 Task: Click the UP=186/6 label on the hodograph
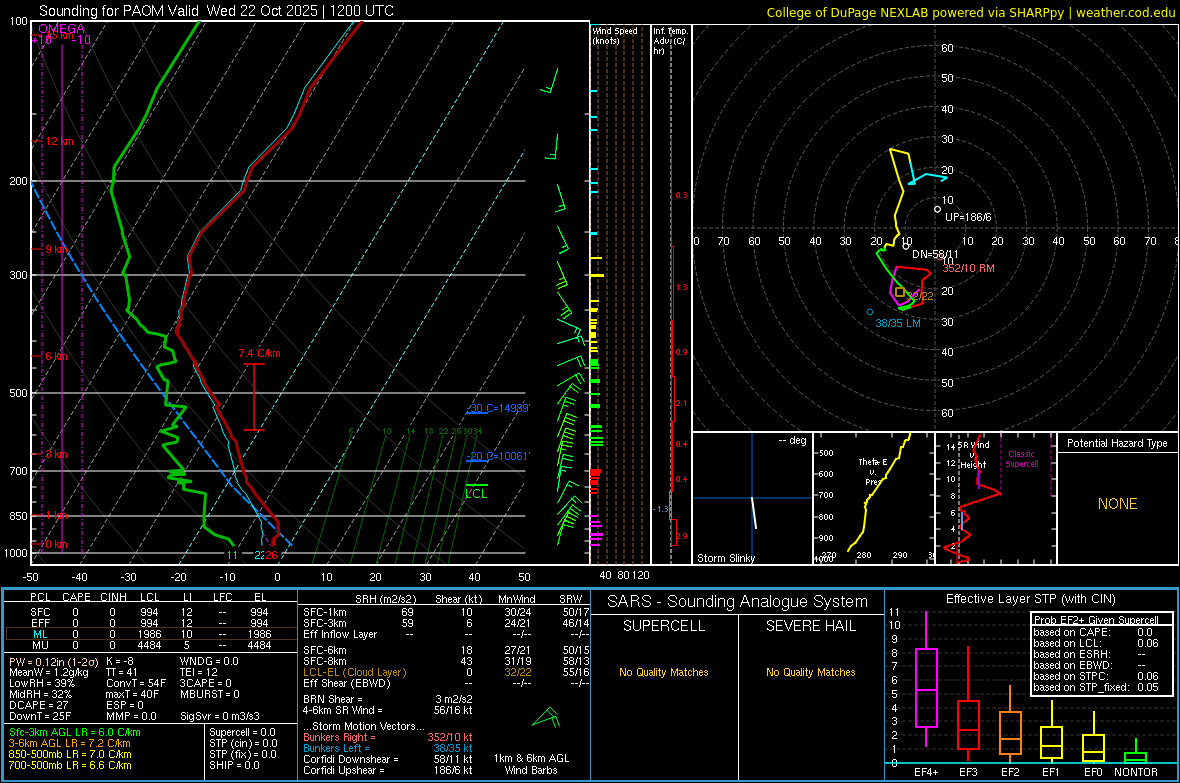click(968, 217)
